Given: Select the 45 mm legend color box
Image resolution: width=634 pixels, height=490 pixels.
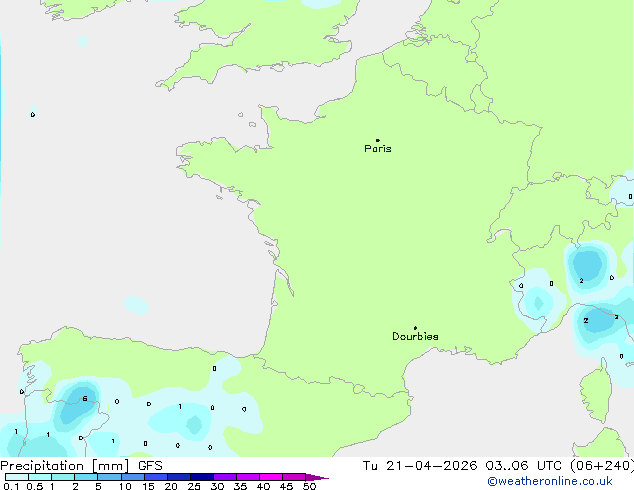Looking at the screenshot, I should click(x=294, y=477).
